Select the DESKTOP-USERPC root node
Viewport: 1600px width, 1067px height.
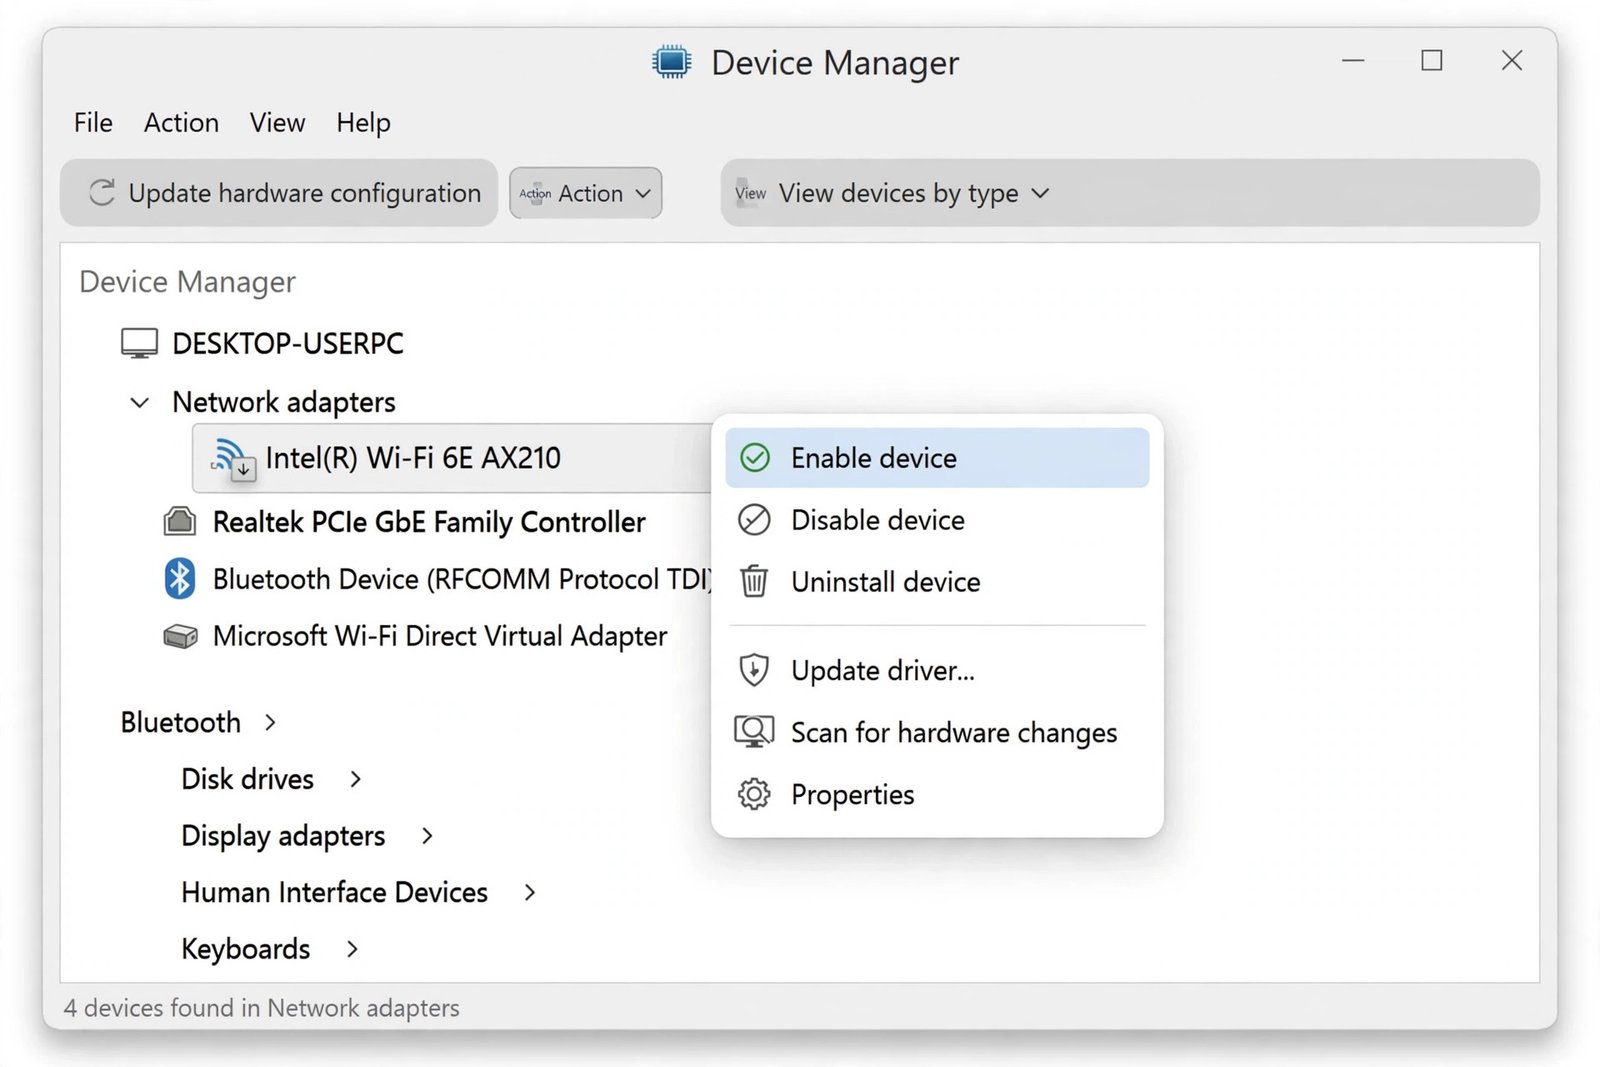[x=288, y=343]
